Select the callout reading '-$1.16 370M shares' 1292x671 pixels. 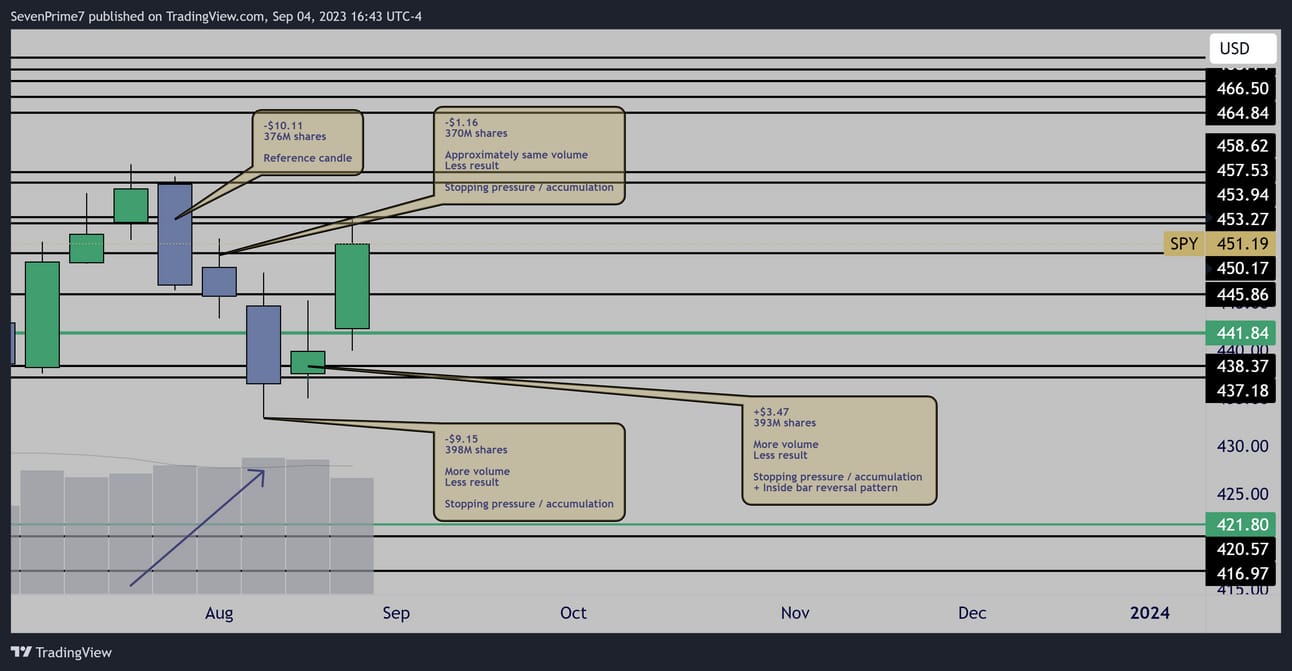tap(529, 155)
